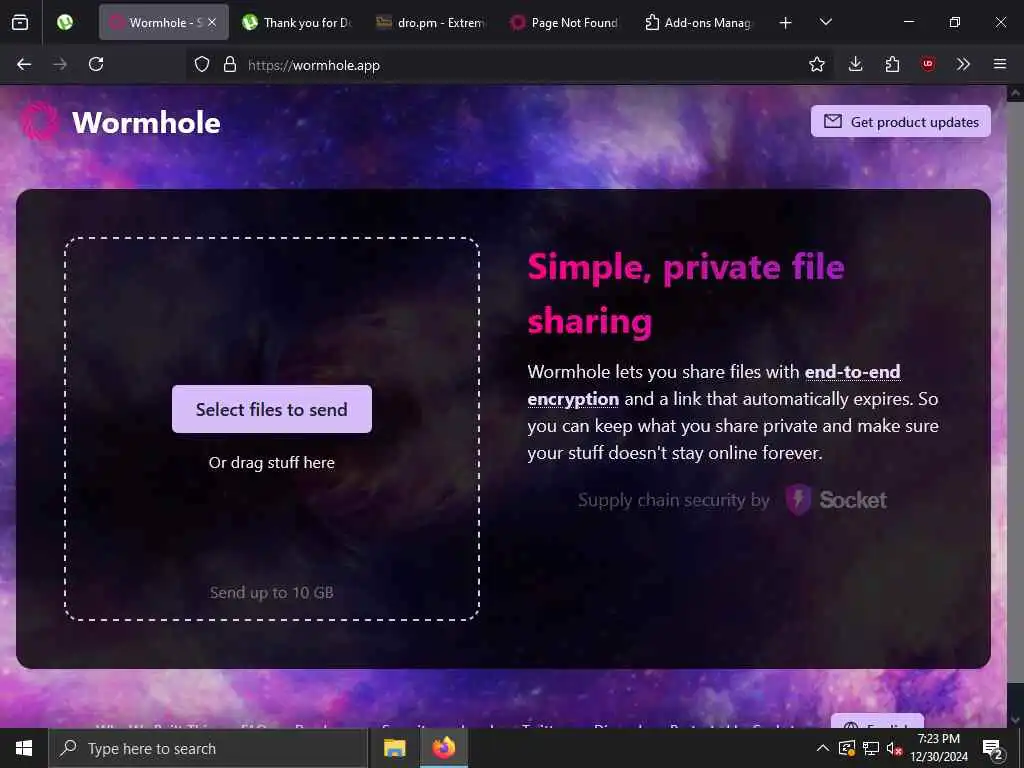
Task: Click the Type here to search box
Action: [x=208, y=748]
